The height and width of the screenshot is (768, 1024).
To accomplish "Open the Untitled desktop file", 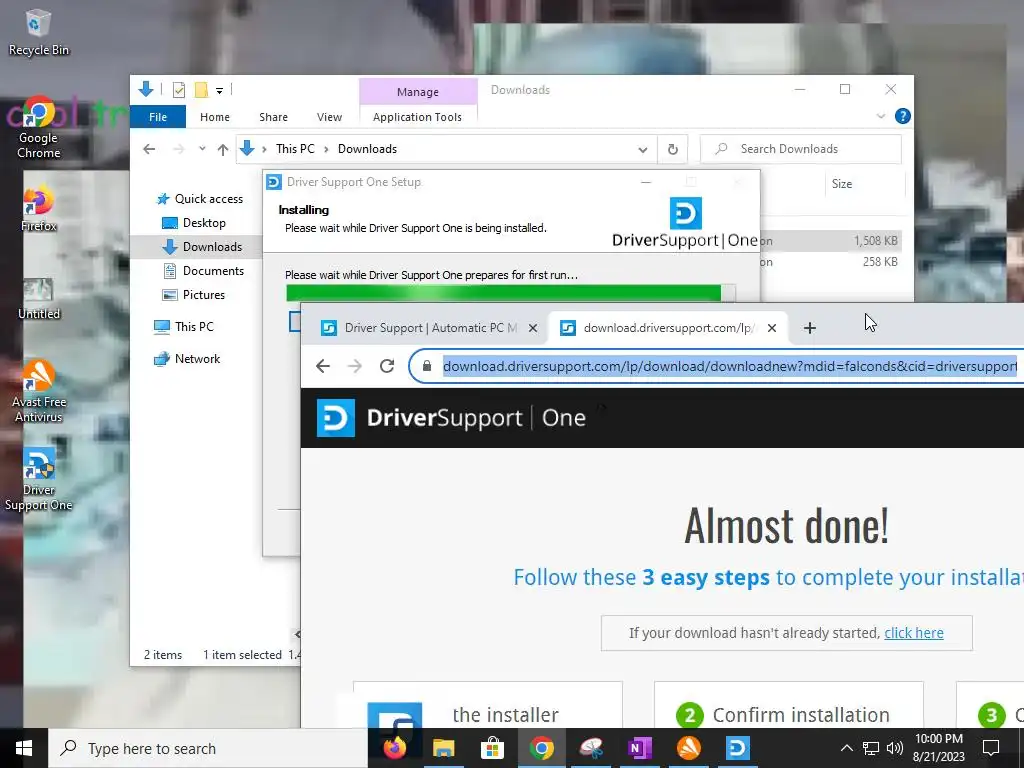I will click(x=38, y=298).
